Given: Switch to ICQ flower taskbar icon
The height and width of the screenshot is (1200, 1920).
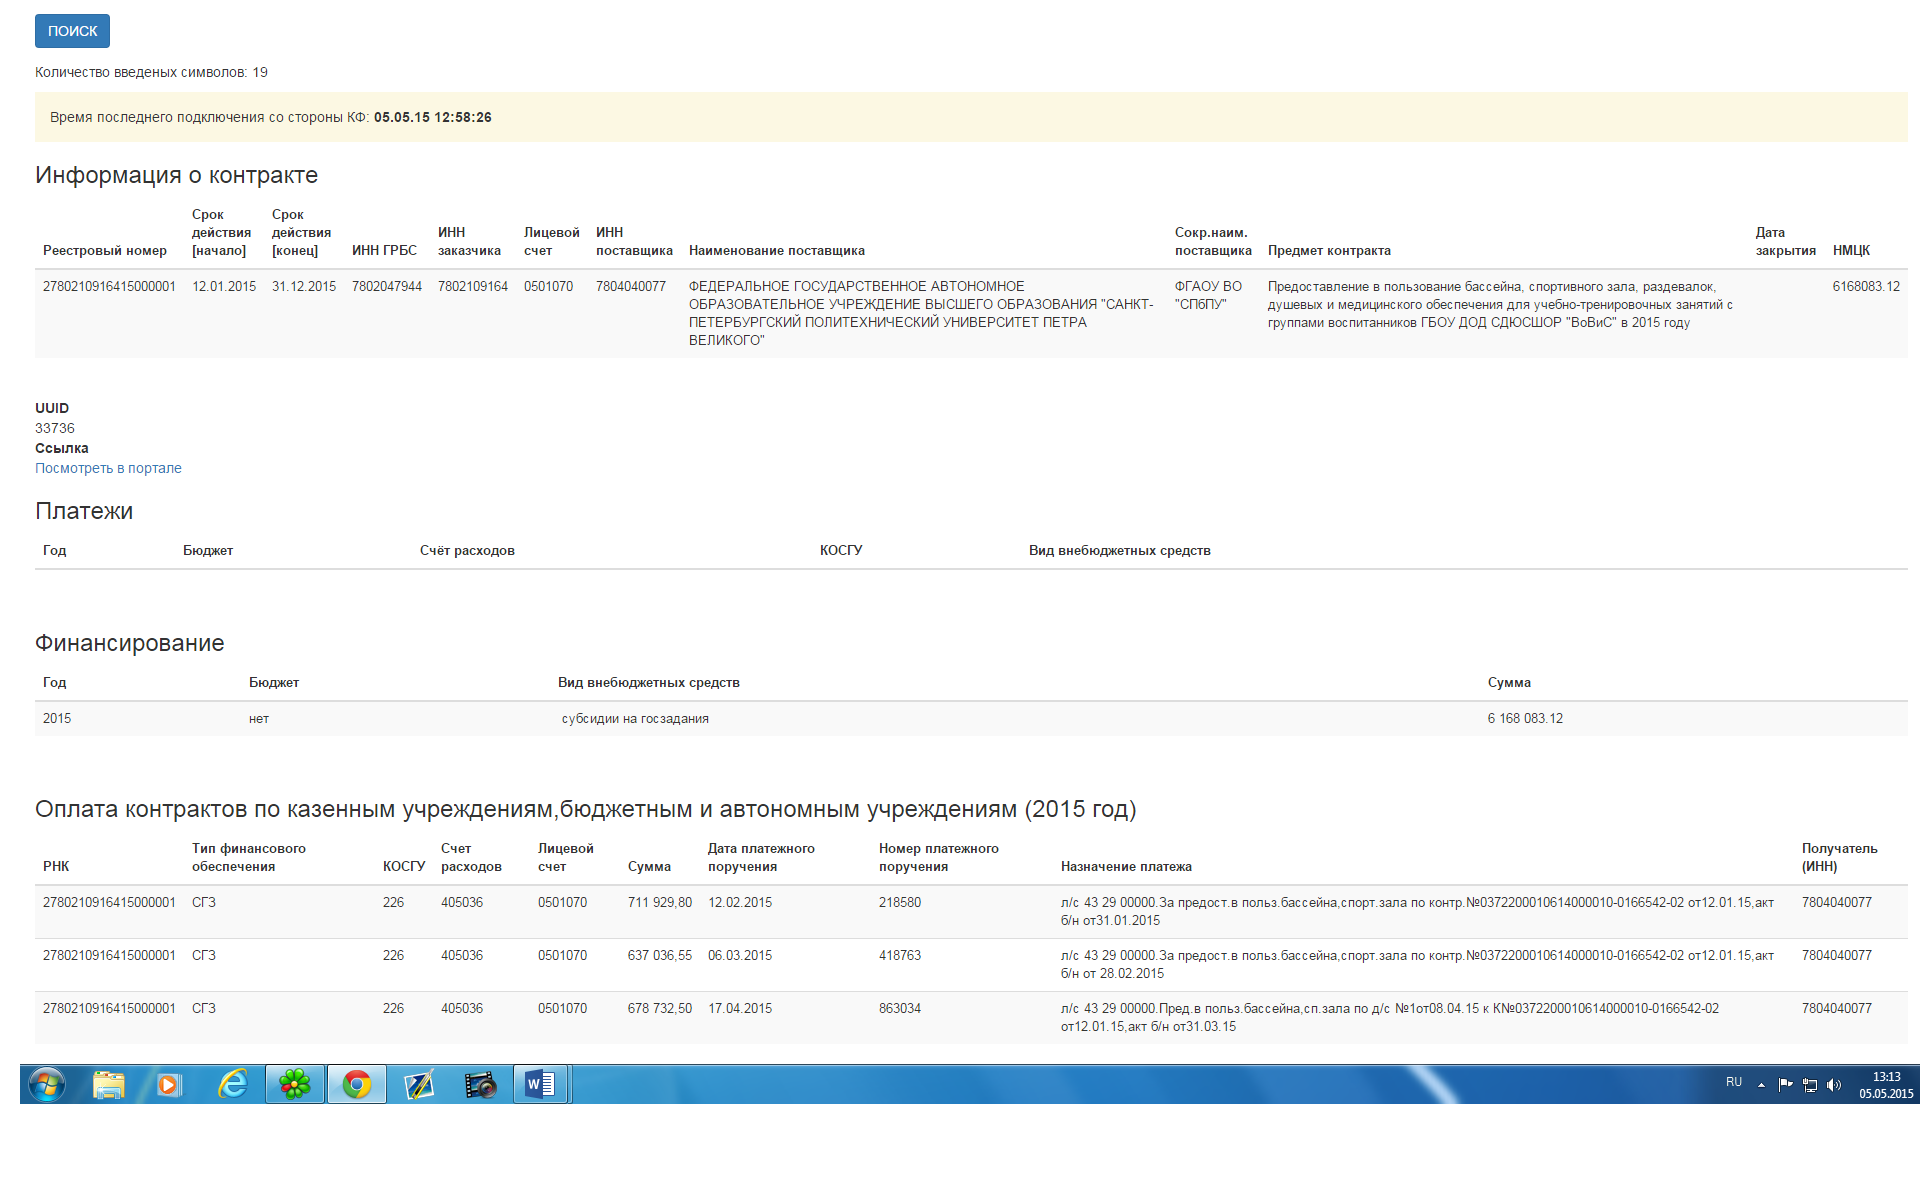Looking at the screenshot, I should pos(295,1084).
